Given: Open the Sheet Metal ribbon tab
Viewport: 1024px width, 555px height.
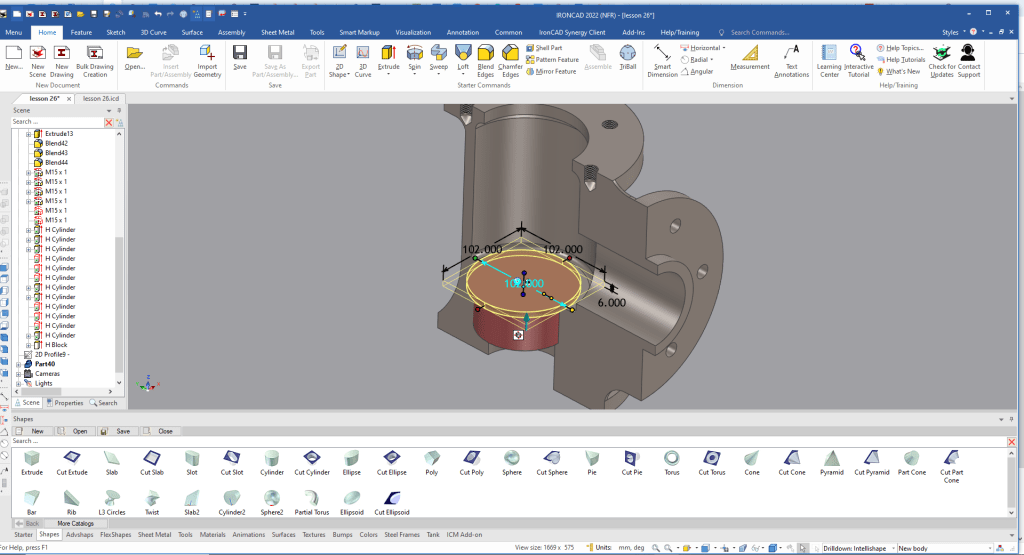Looking at the screenshot, I should 279,32.
